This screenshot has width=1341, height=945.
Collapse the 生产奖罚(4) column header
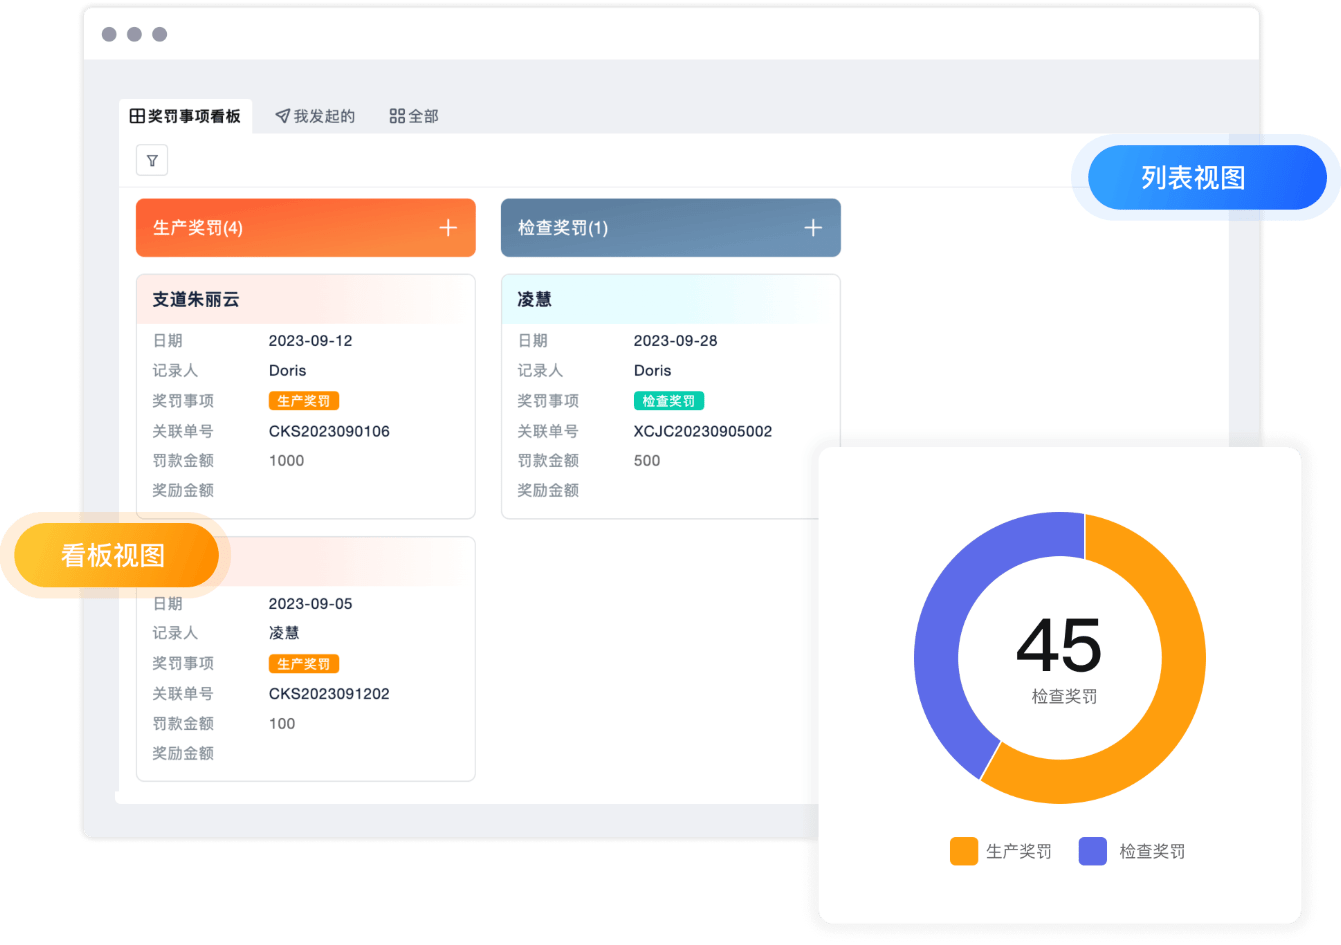[198, 228]
